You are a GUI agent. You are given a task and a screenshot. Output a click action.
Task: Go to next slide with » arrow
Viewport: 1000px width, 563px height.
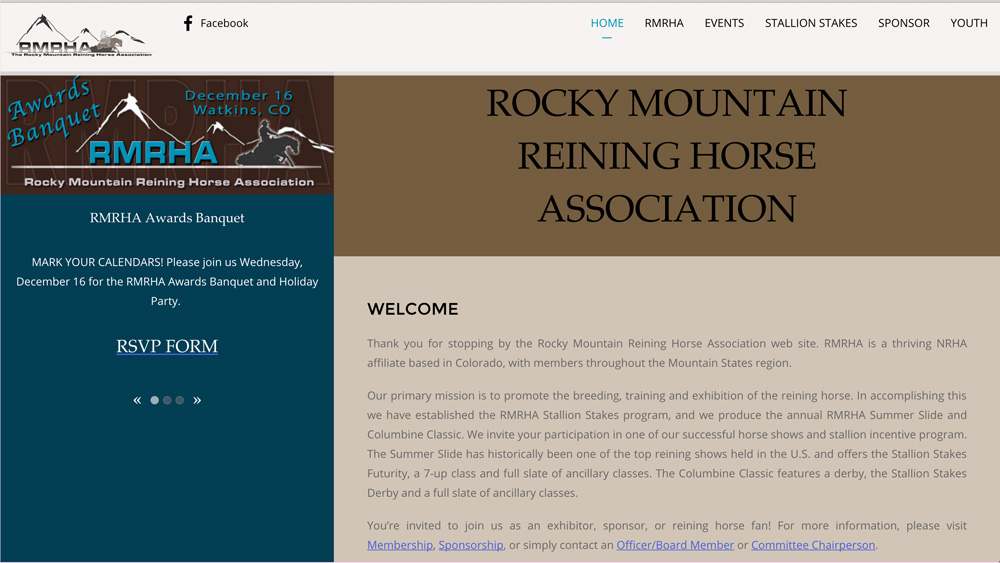[x=197, y=400]
